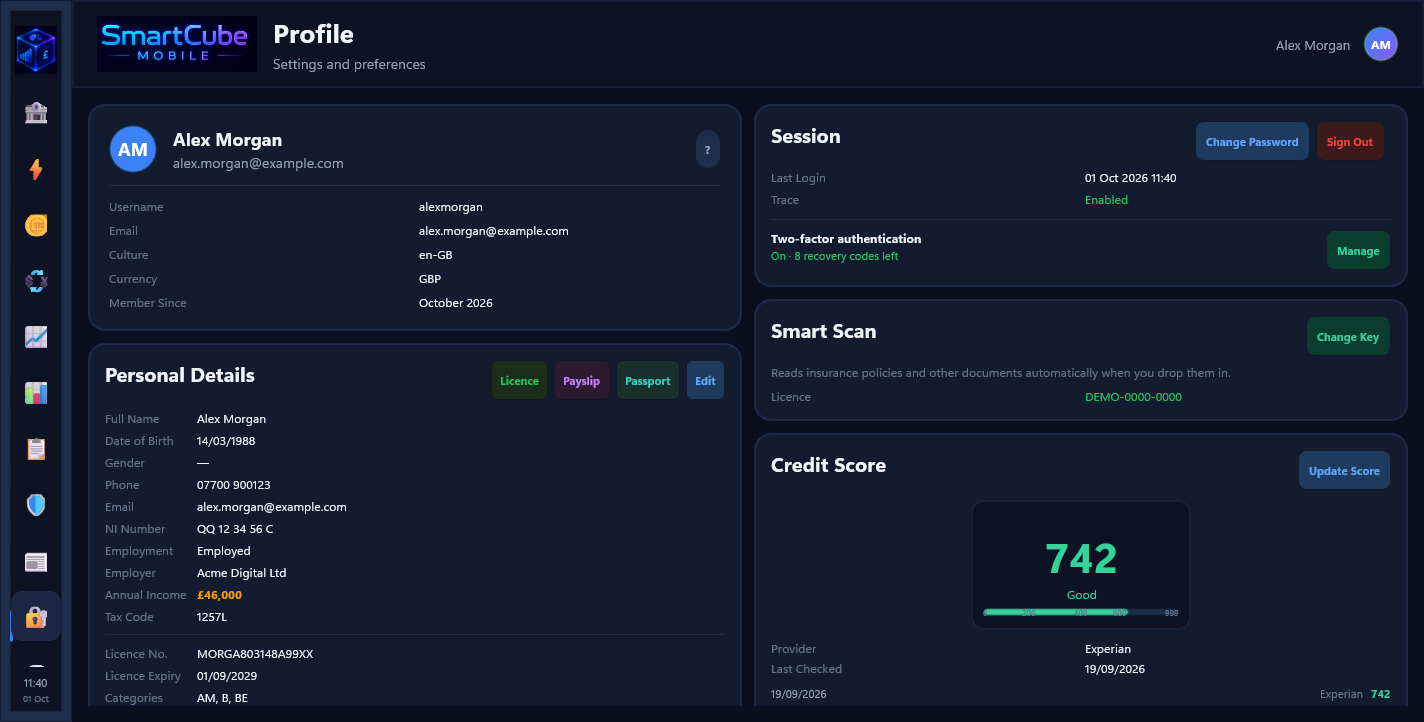Open the Payslip document button
The image size is (1424, 722).
(x=582, y=381)
